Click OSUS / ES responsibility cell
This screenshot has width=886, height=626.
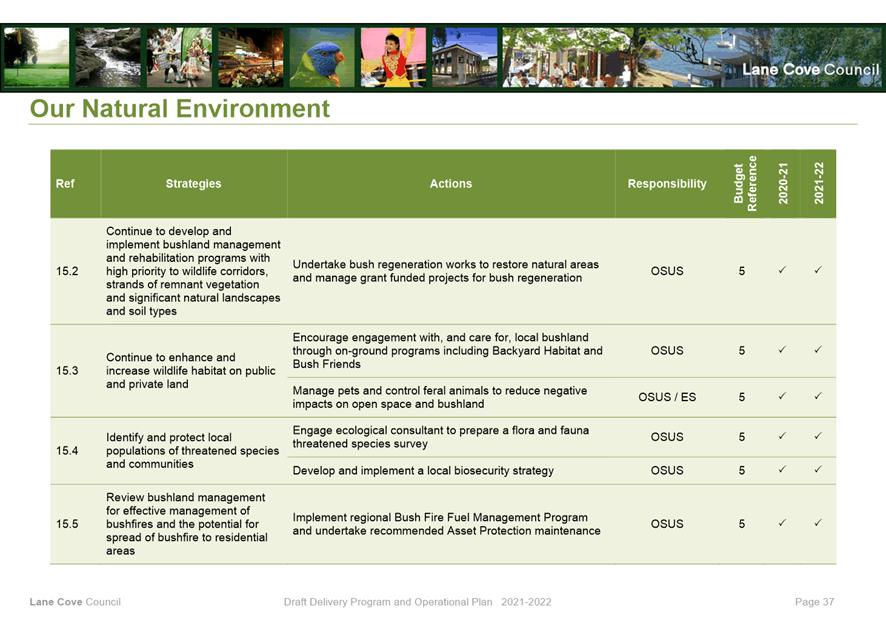667,397
